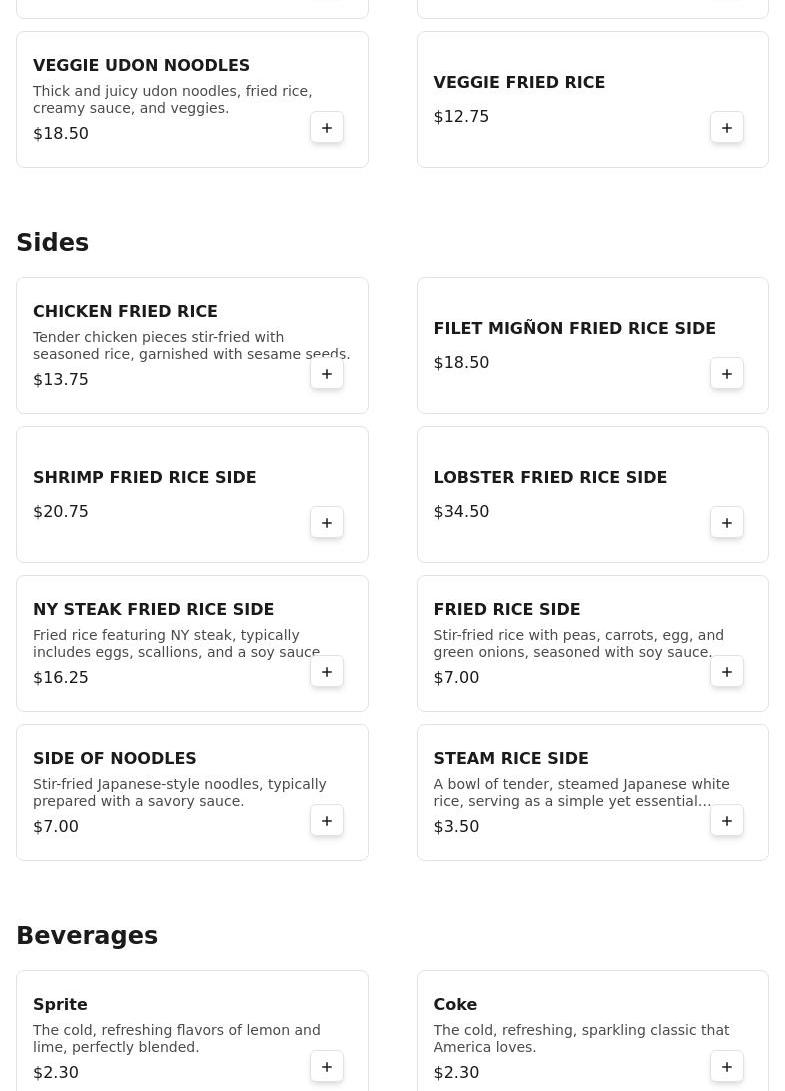Open the Sprite beverage item
Viewport: 785px width, 1091px height.
click(x=192, y=1030)
